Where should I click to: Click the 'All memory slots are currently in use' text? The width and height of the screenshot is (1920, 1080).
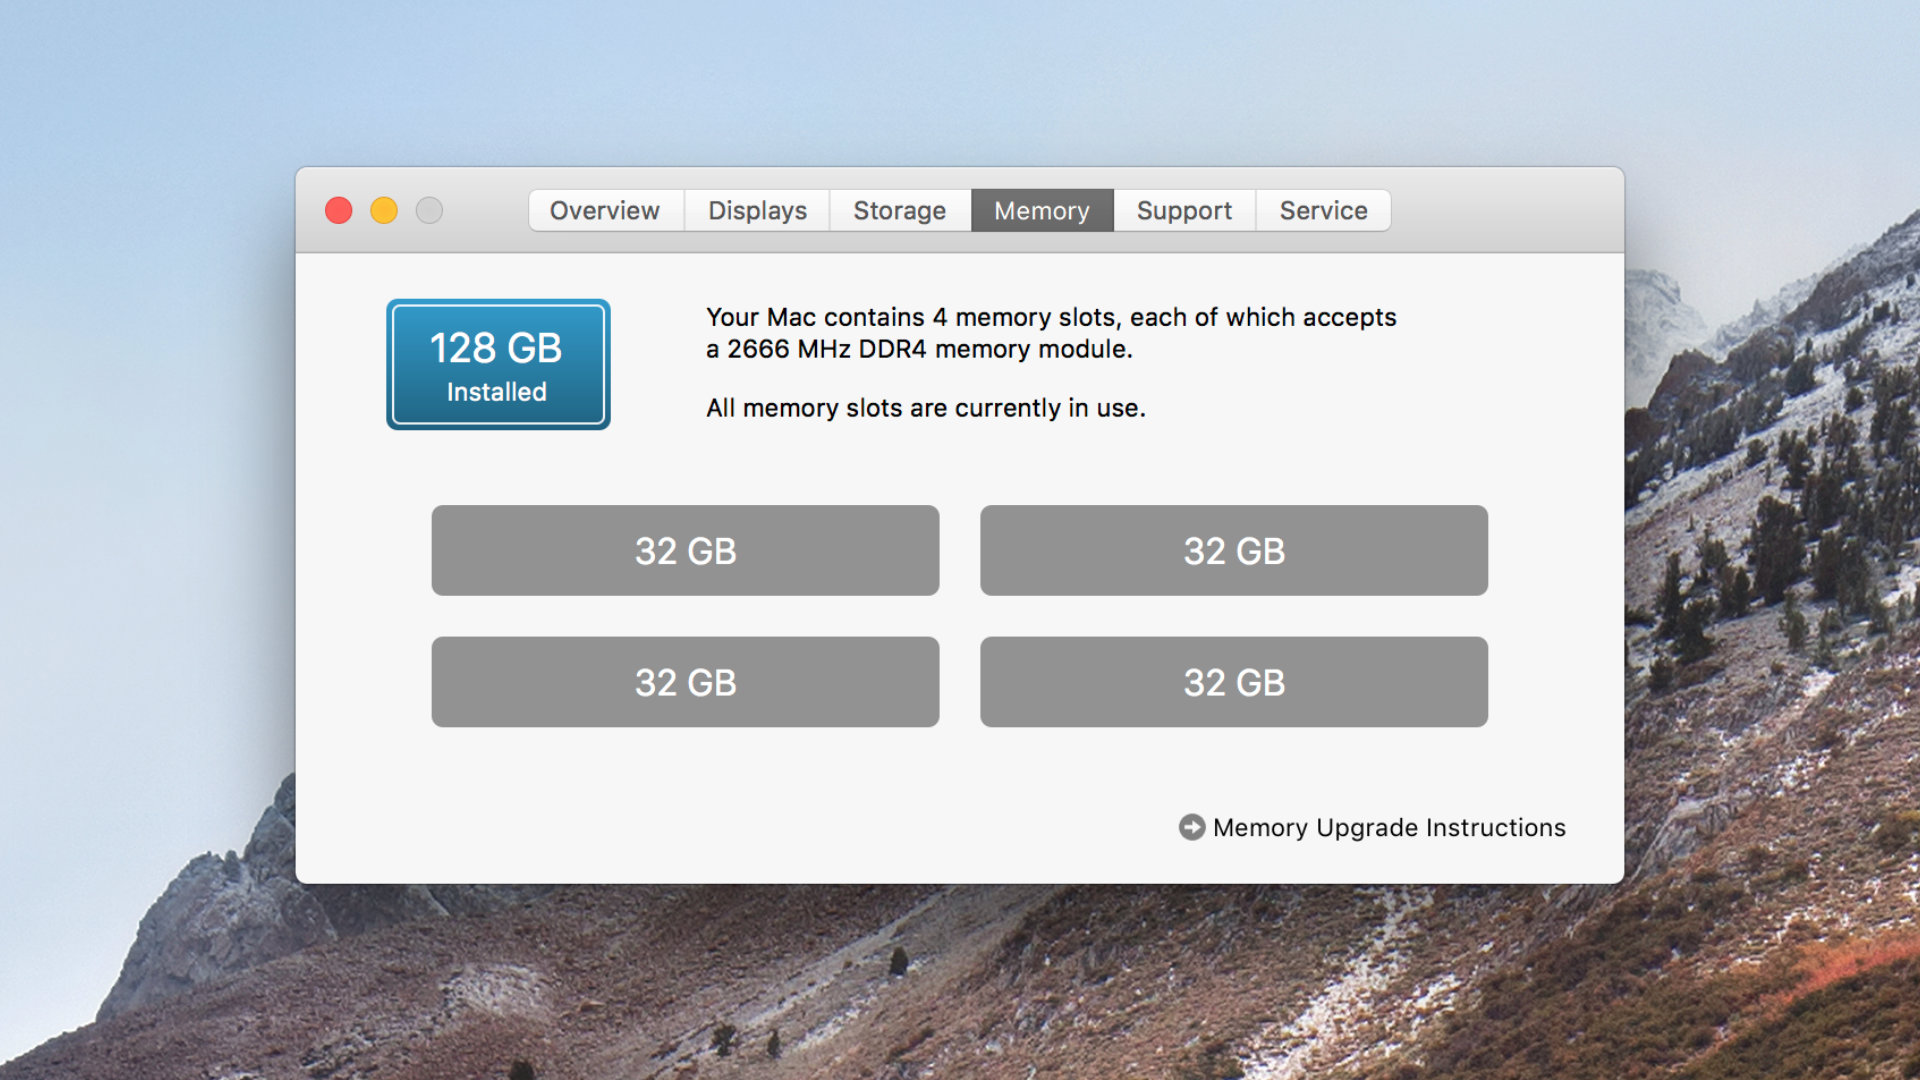925,408
